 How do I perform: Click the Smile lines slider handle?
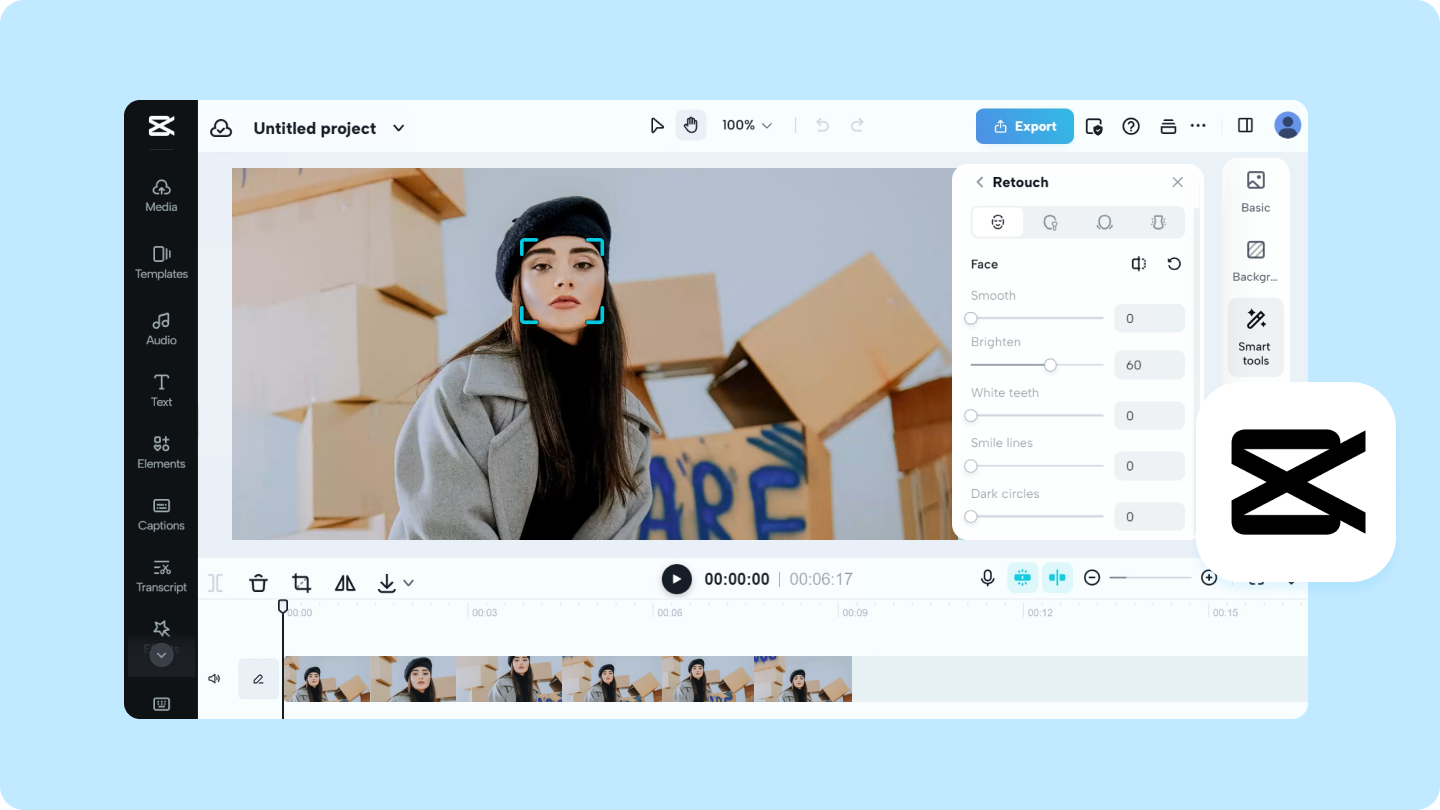(971, 466)
